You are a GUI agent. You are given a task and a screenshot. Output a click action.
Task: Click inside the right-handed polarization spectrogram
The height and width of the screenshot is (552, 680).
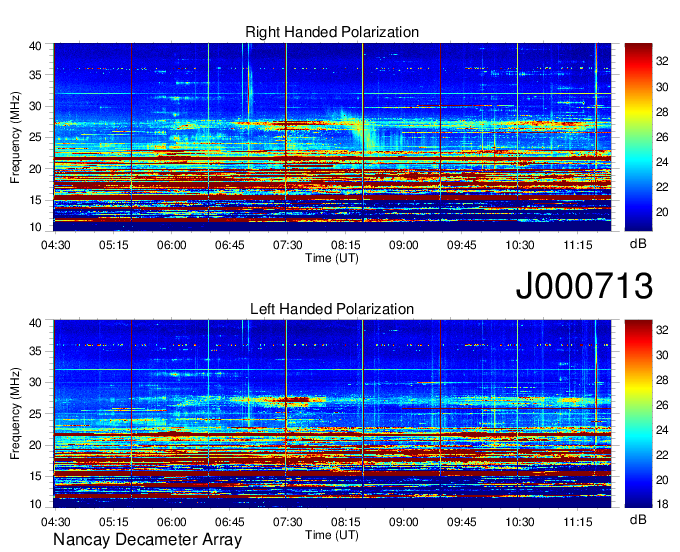pyautogui.click(x=332, y=137)
